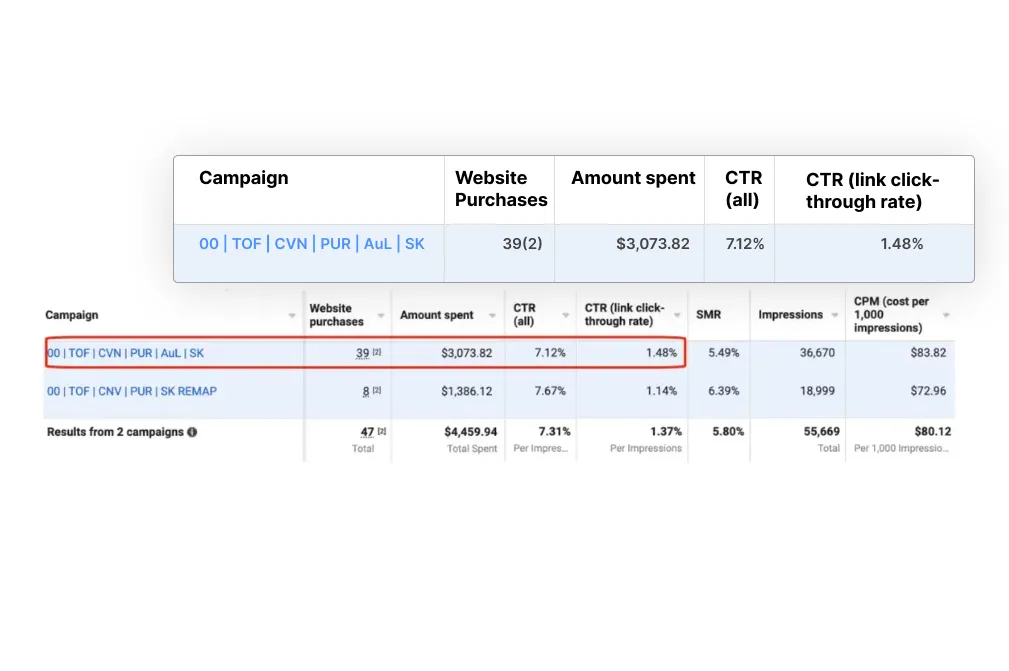Click the underlined 39 website purchases value

point(363,353)
